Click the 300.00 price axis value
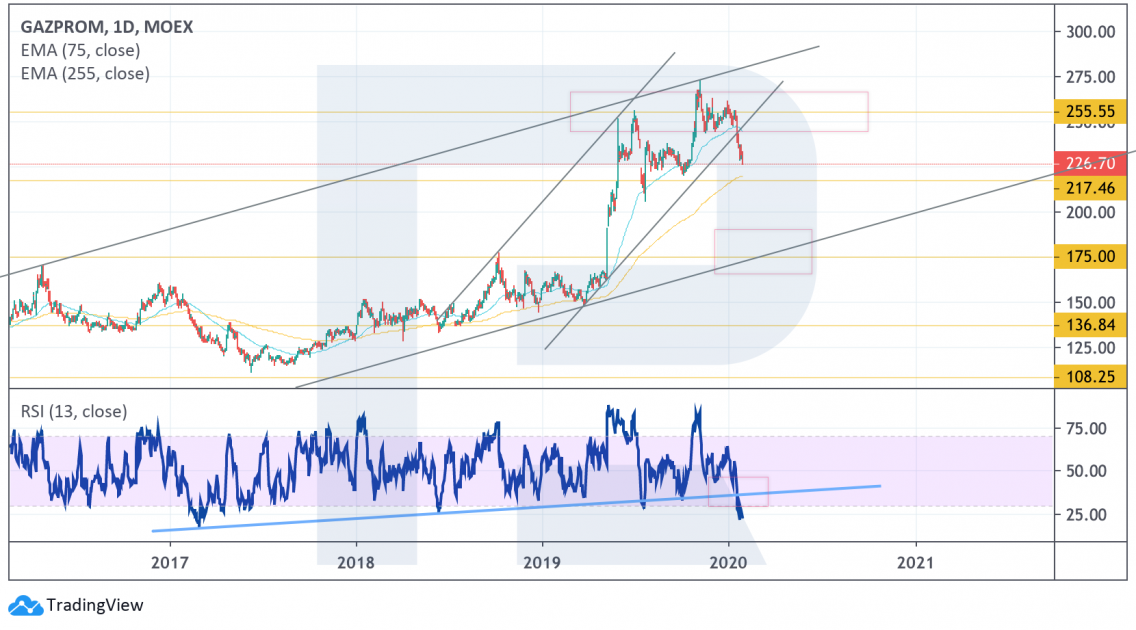 tap(1090, 32)
